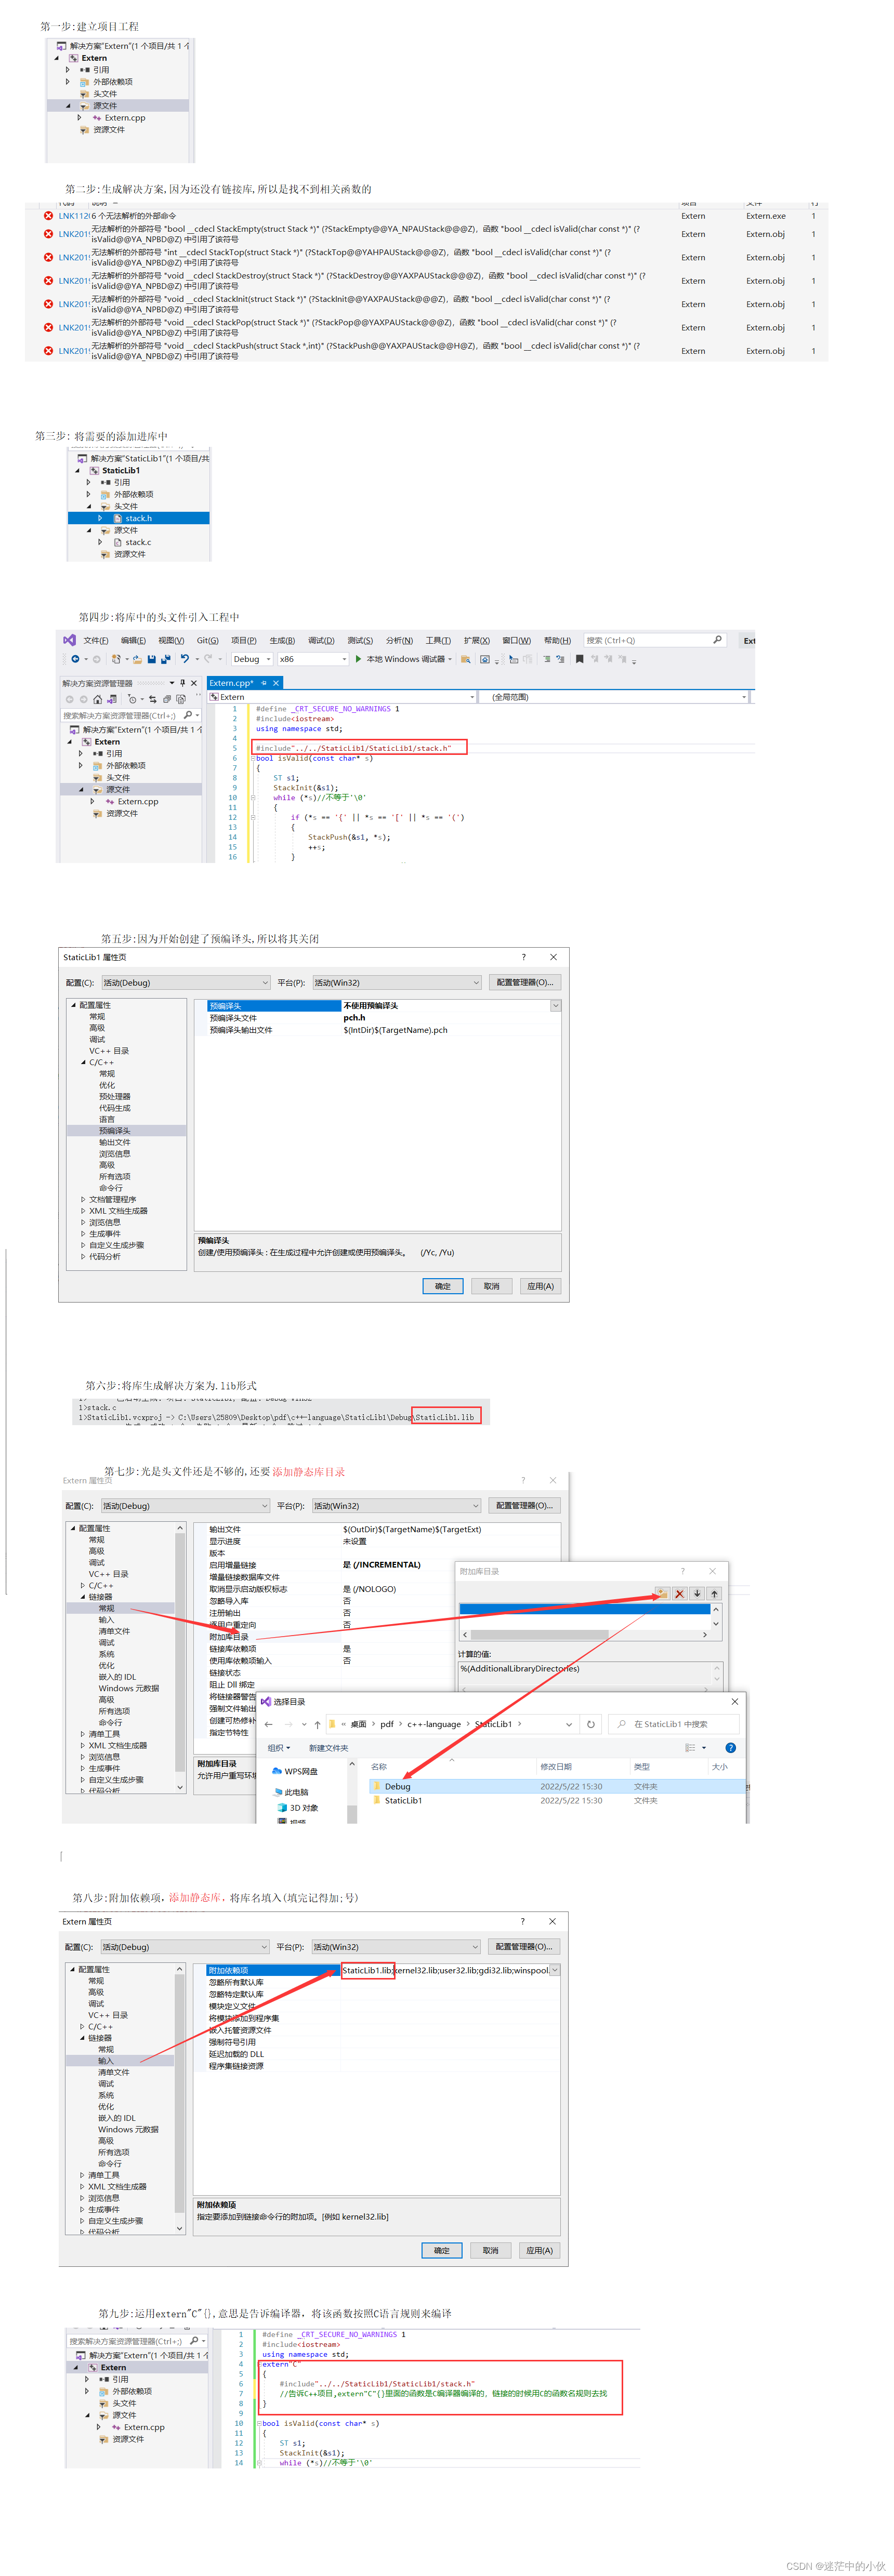Open the x86 platform dropdown in toolbar
Image resolution: width=894 pixels, height=2576 pixels.
[313, 659]
